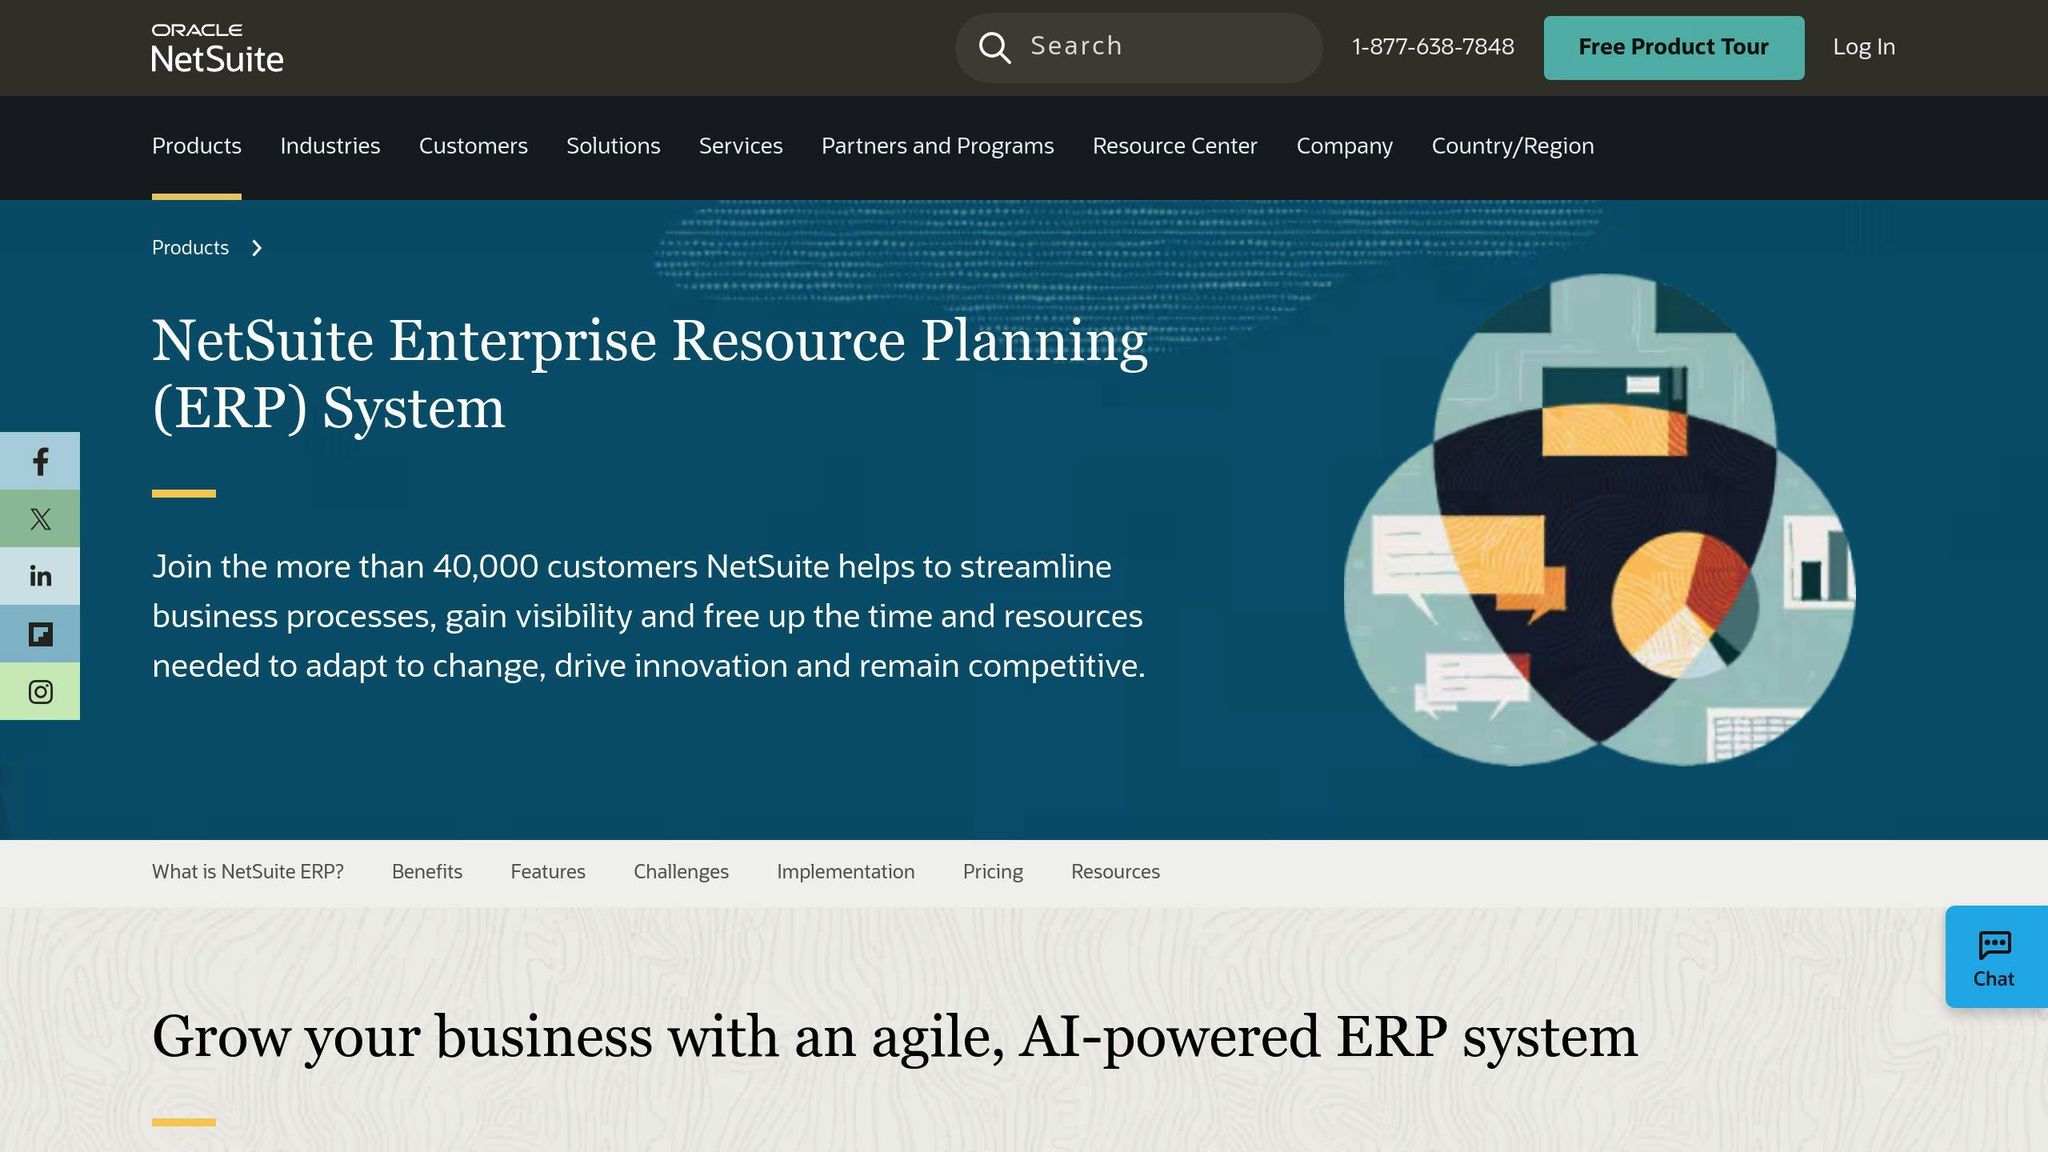Select the Implementation section link
2048x1152 pixels.
coord(845,871)
